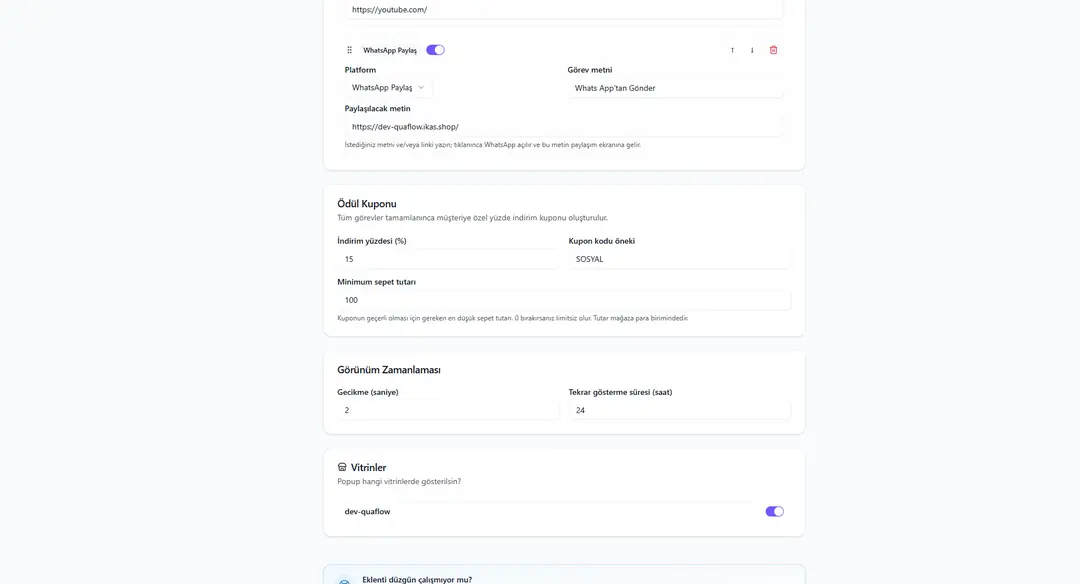Click the Eklenti düzgün çalışmıyor mu banner
The height and width of the screenshot is (584, 1080).
[x=563, y=576]
